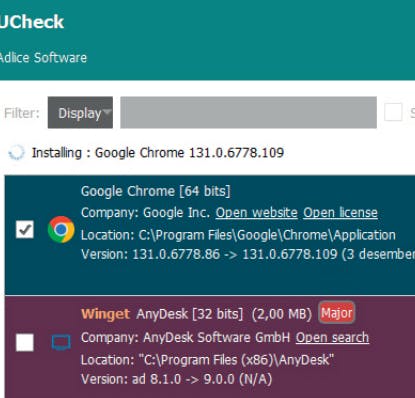Viewport: 415px width, 398px height.
Task: Click the Google Chrome logo icon
Action: [61, 229]
